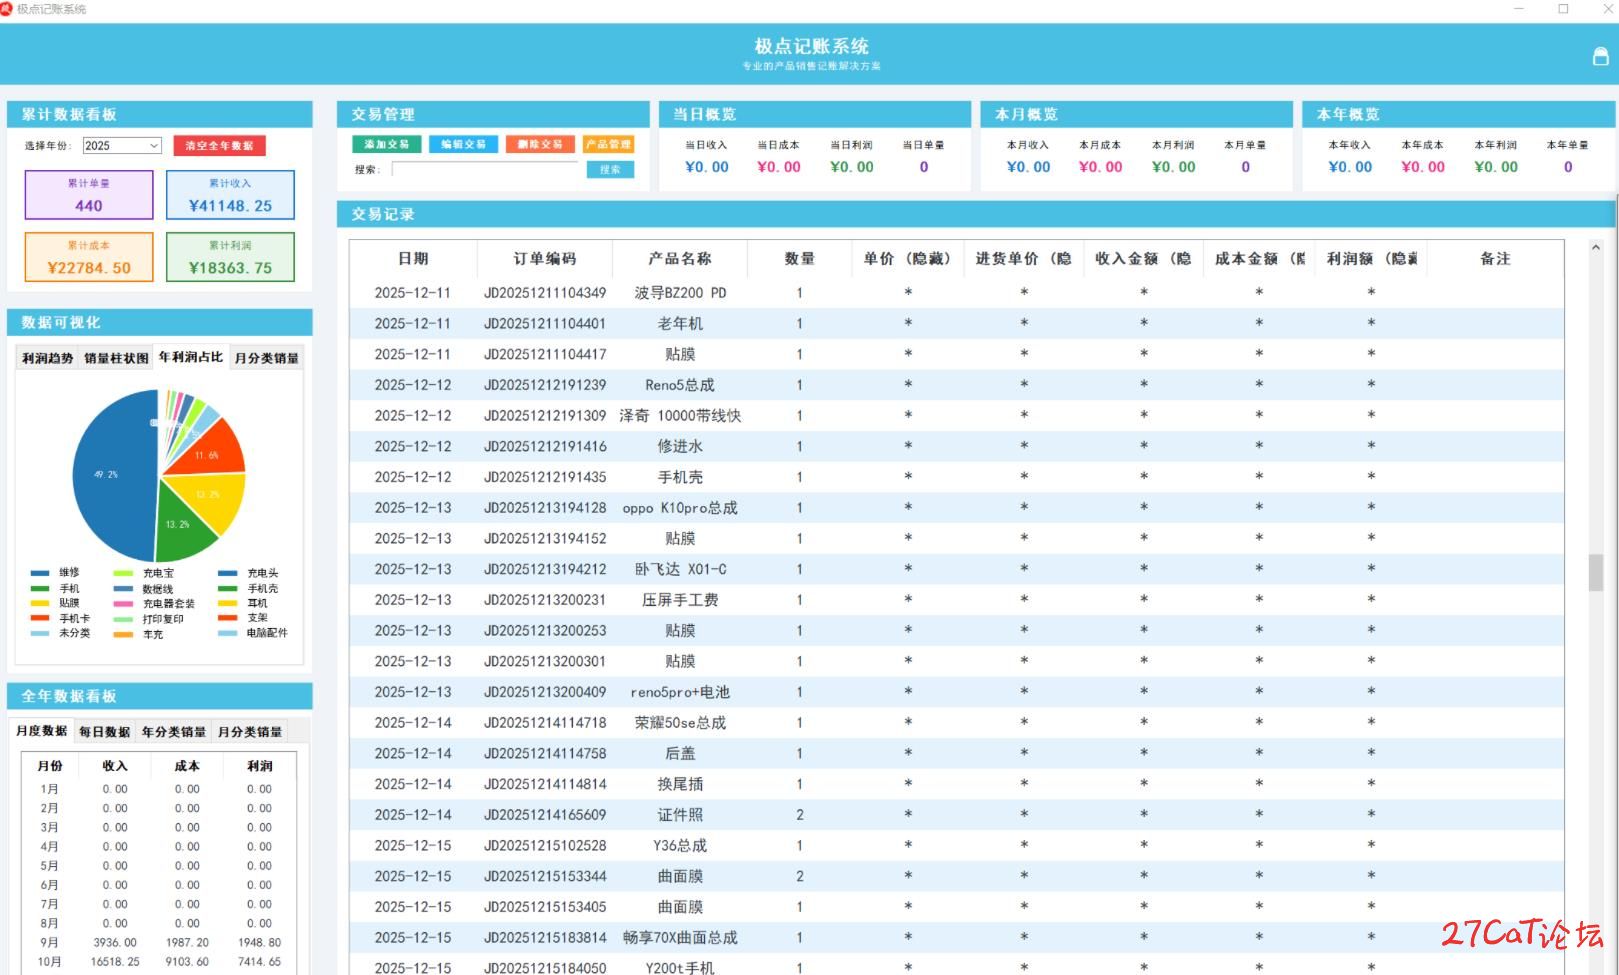Image resolution: width=1619 pixels, height=975 pixels.
Task: Click the scroll-up arrow of transaction table
Action: point(1595,248)
